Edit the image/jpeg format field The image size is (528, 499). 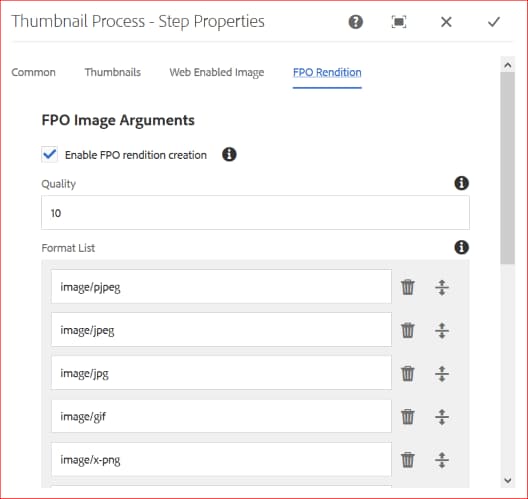(221, 330)
